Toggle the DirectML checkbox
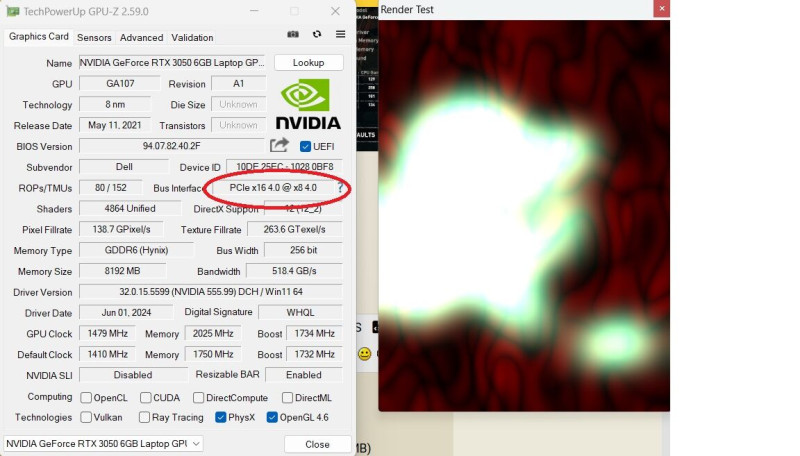The image size is (800, 456). (287, 397)
